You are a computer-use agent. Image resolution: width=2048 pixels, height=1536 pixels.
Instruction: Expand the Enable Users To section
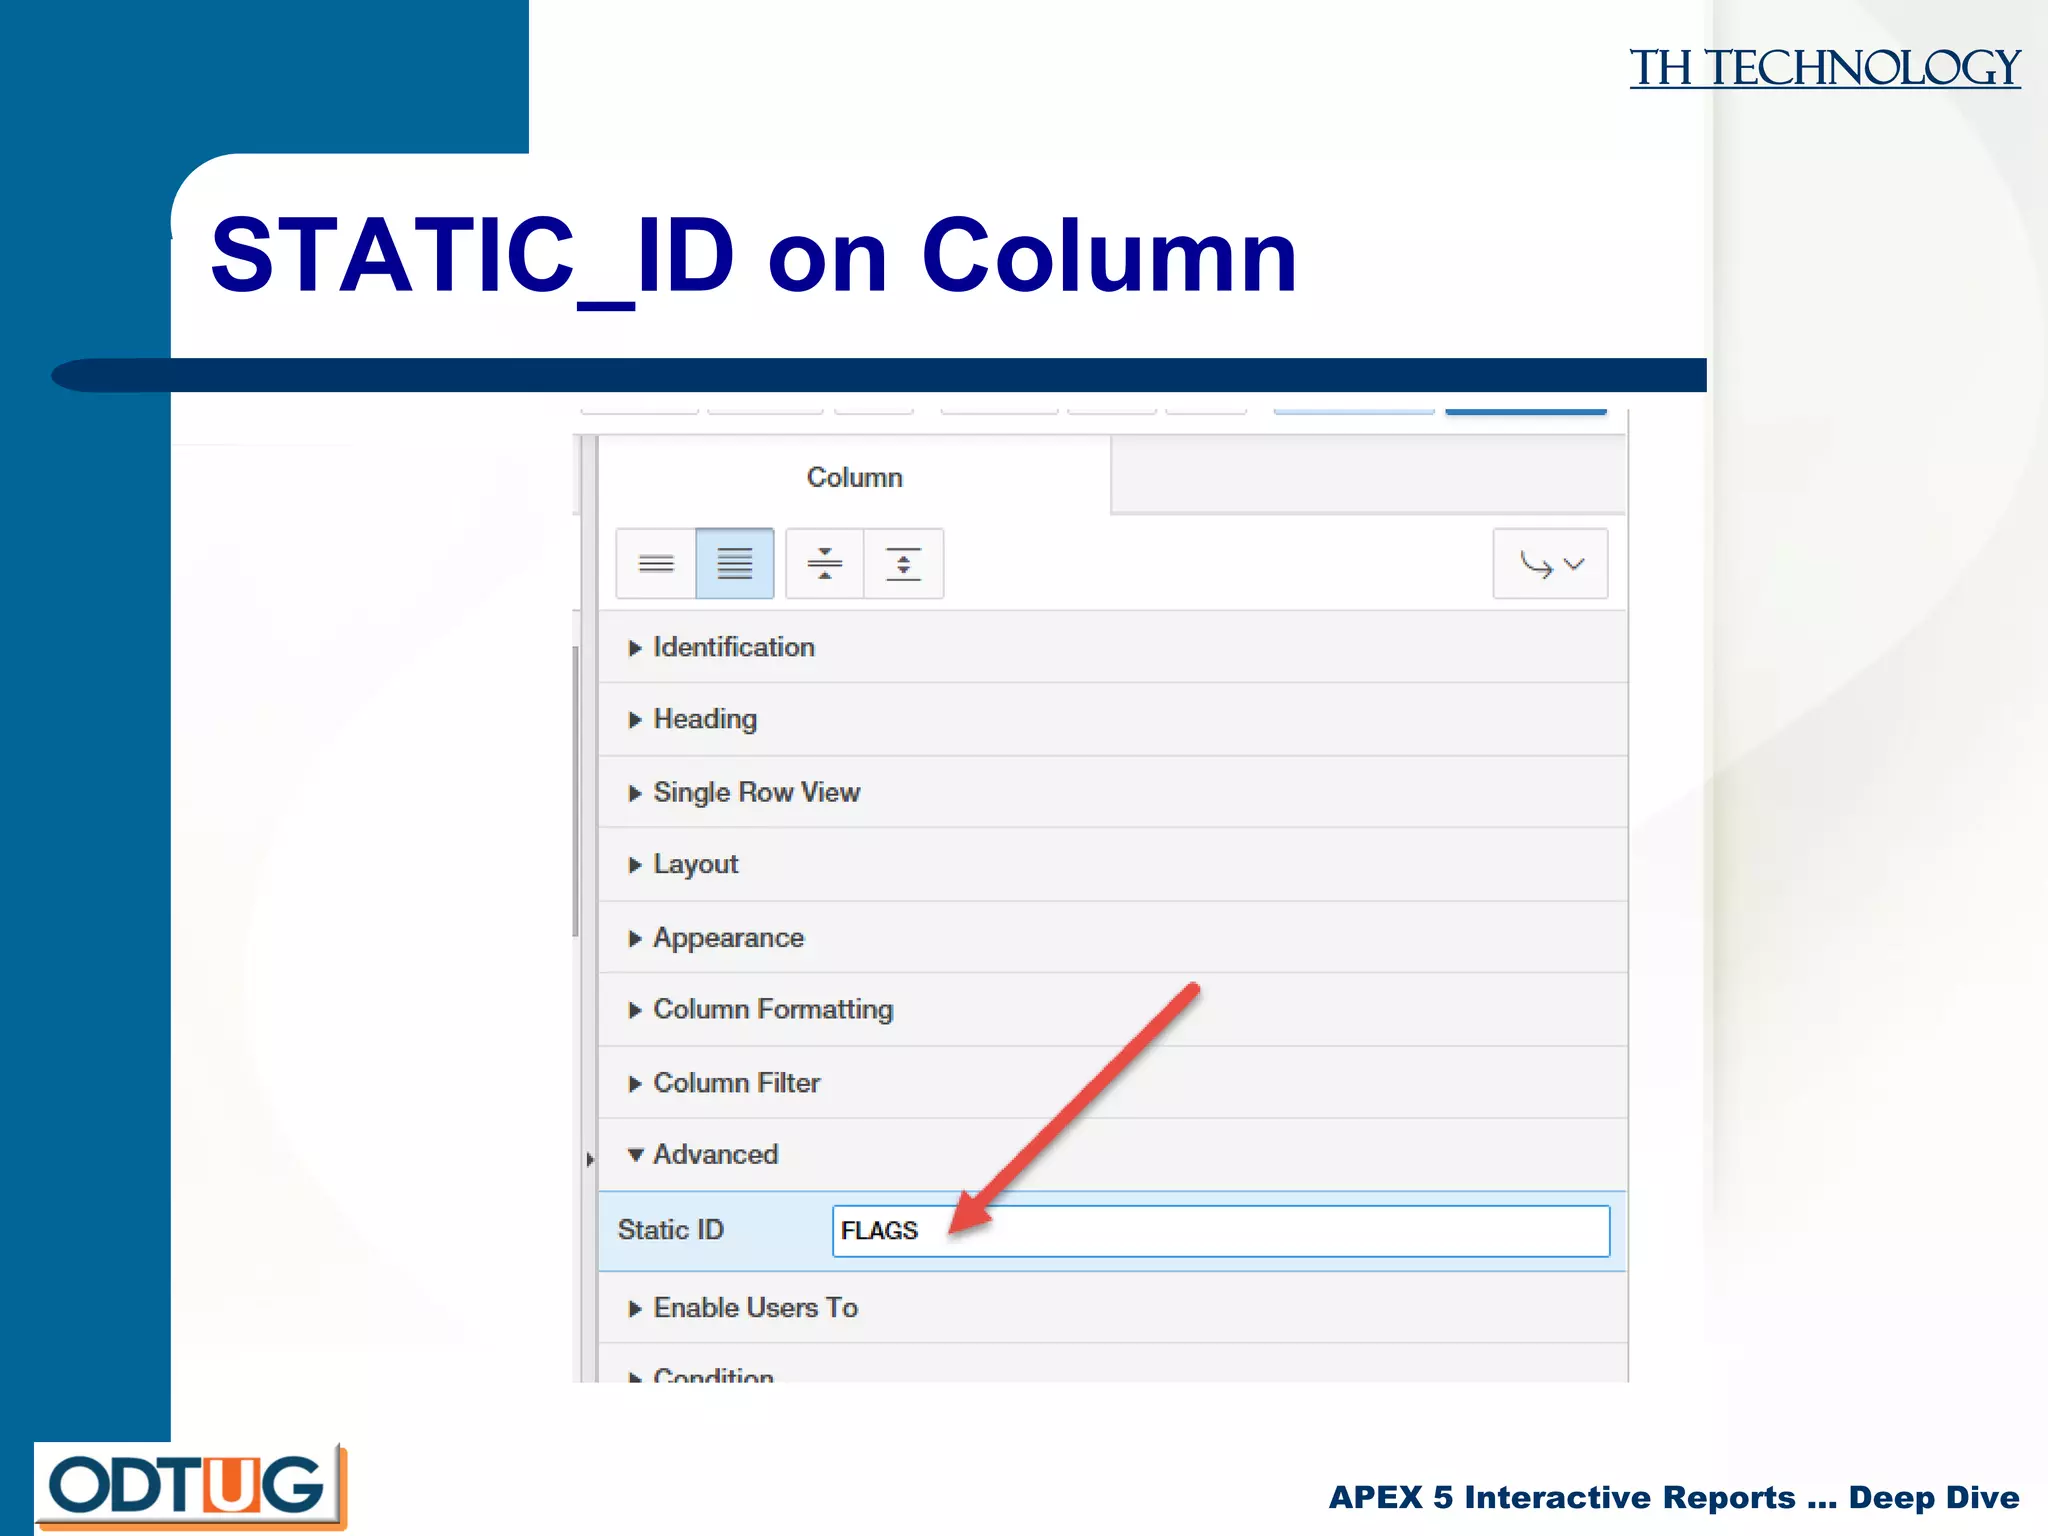tap(1113, 1307)
